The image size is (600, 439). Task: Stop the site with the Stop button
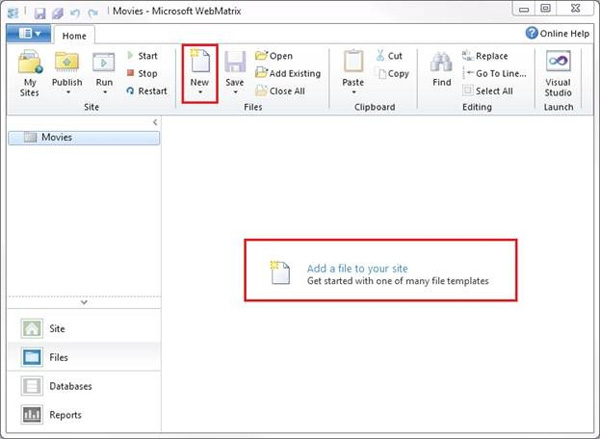tap(142, 73)
